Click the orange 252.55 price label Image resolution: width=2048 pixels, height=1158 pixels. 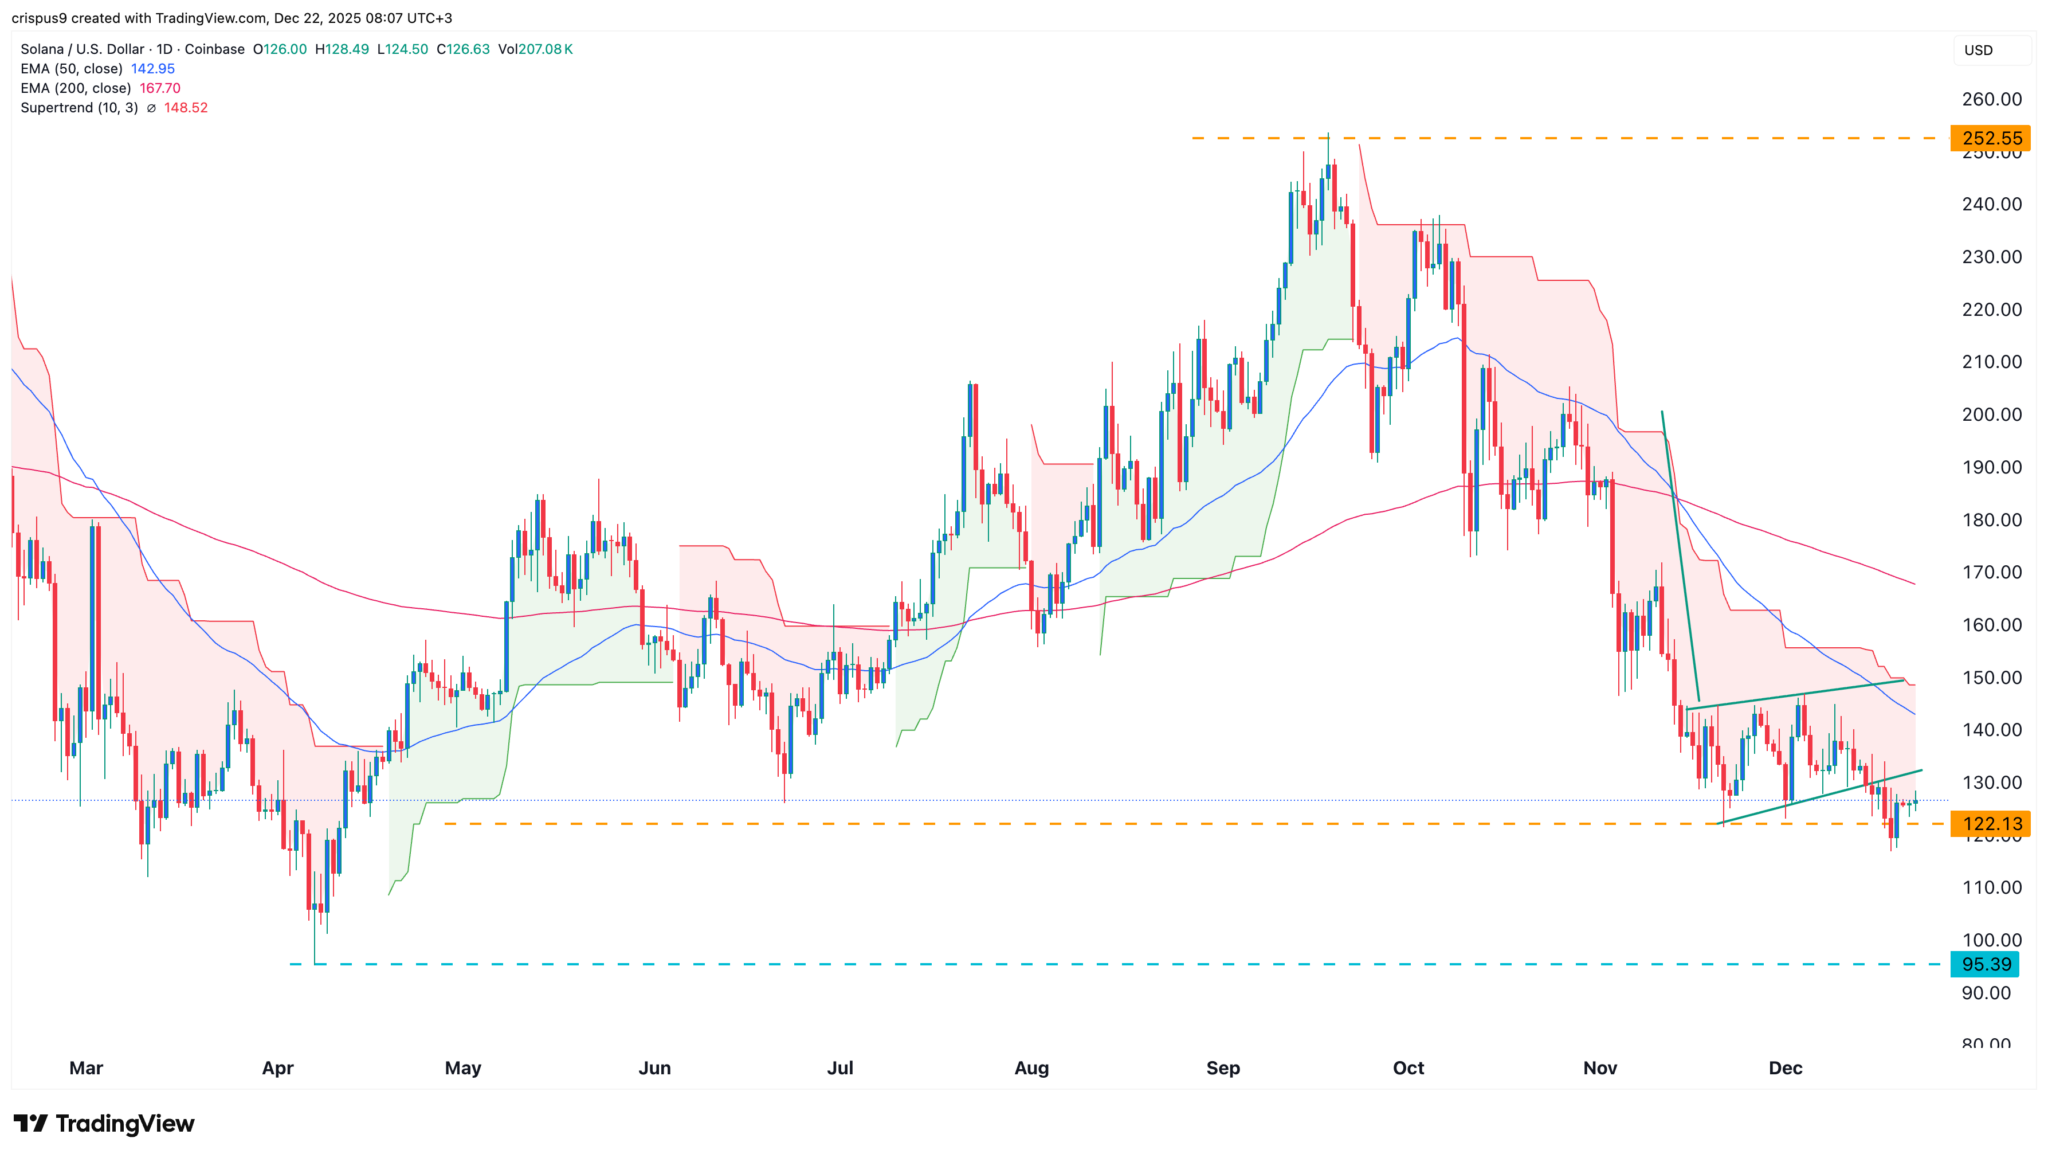1991,138
